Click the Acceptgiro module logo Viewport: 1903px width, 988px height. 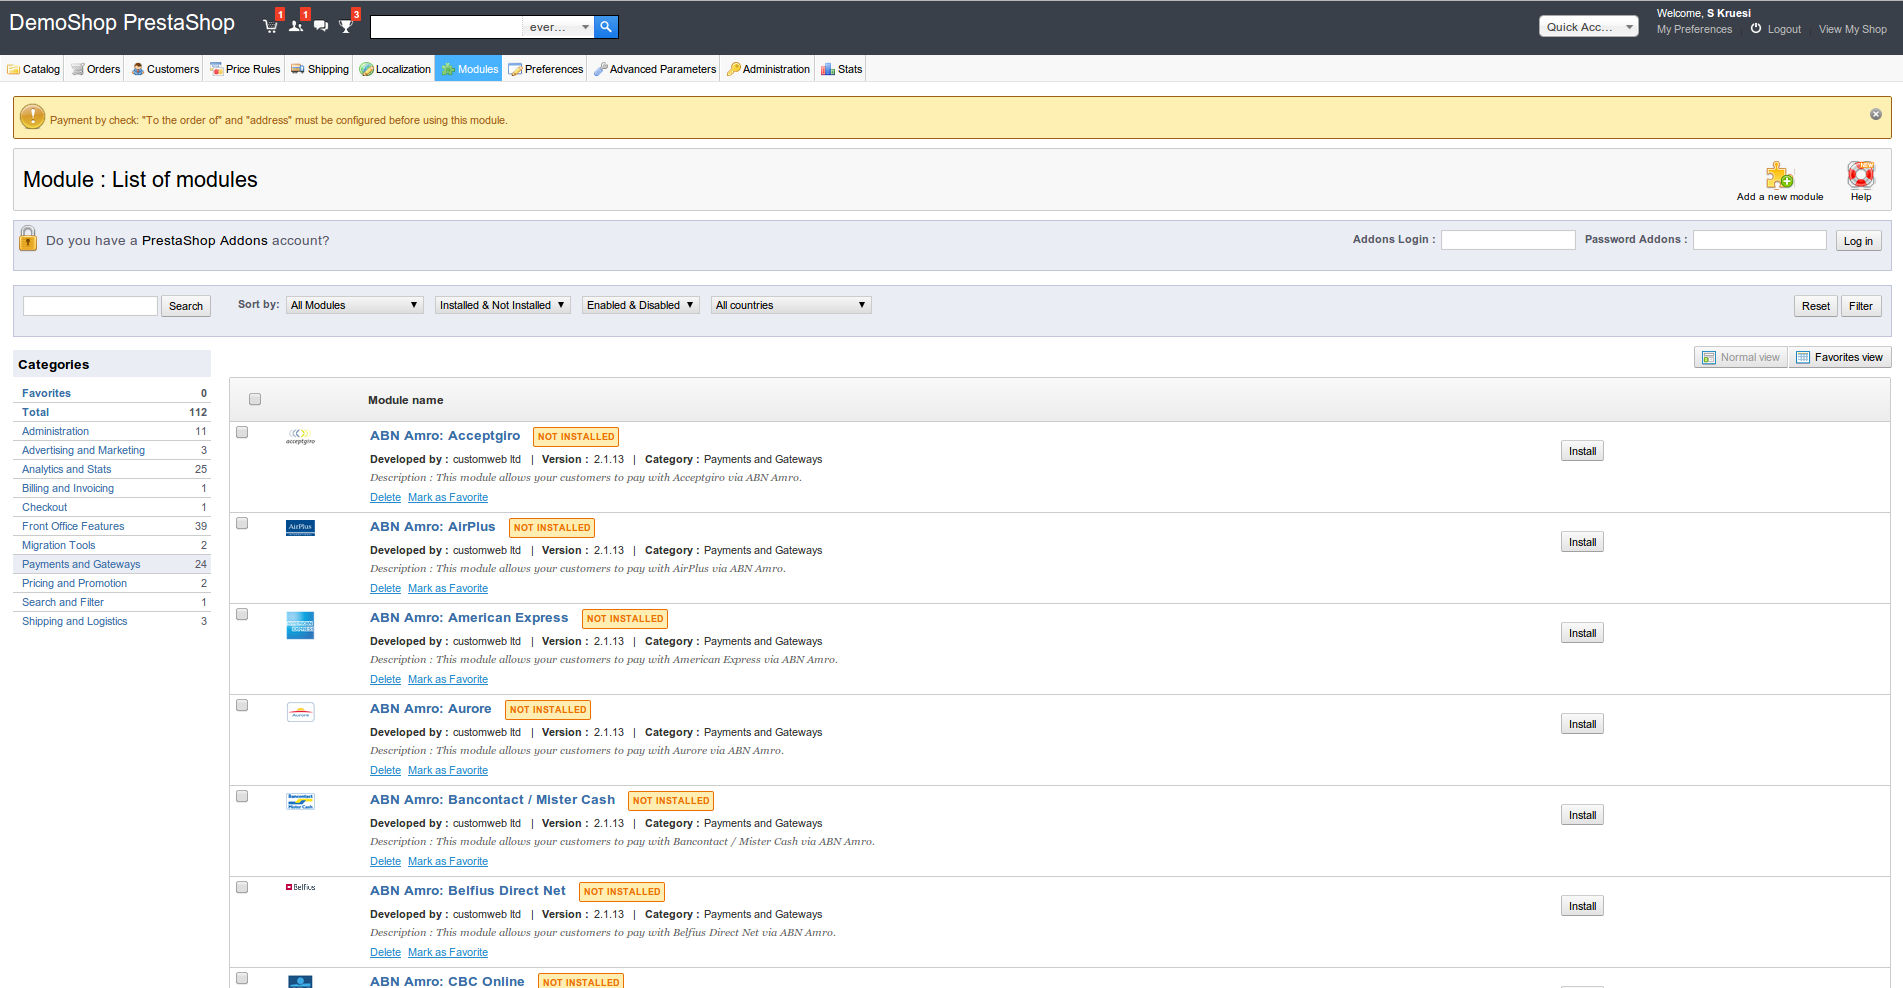[x=300, y=436]
